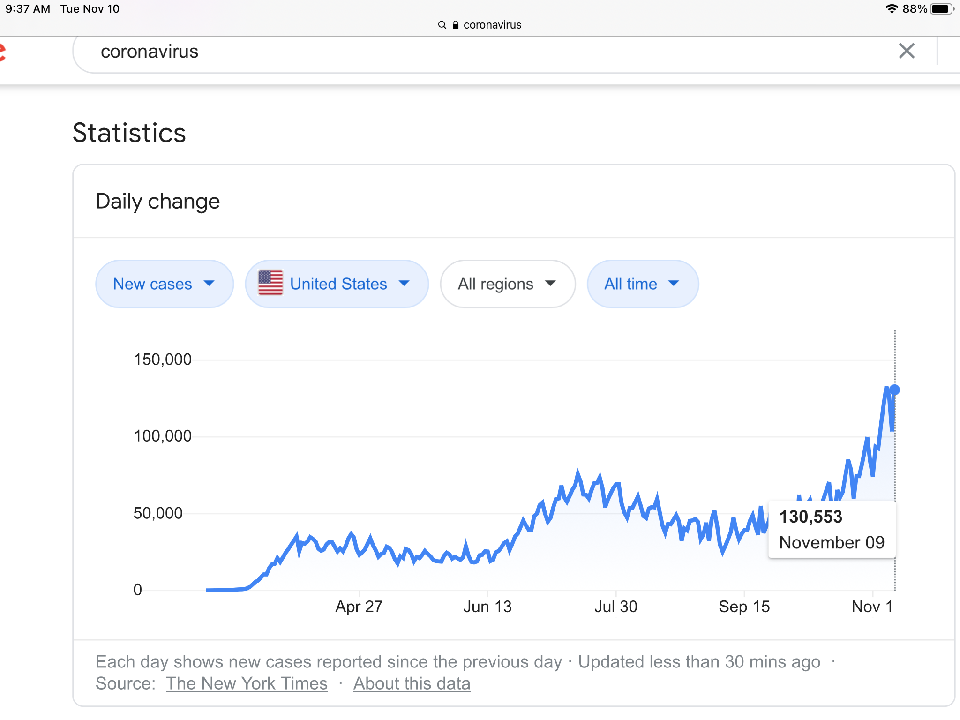Expand the United States country selector

coord(337,284)
